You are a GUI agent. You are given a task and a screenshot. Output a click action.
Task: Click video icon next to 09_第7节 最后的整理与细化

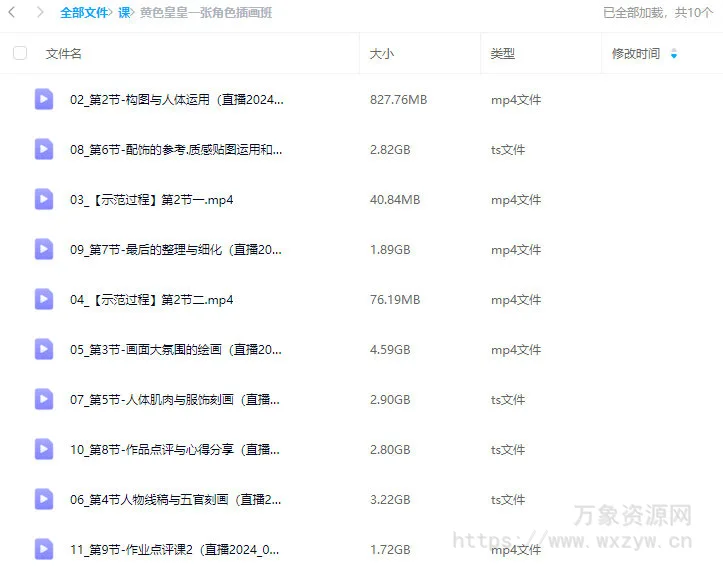coord(44,249)
